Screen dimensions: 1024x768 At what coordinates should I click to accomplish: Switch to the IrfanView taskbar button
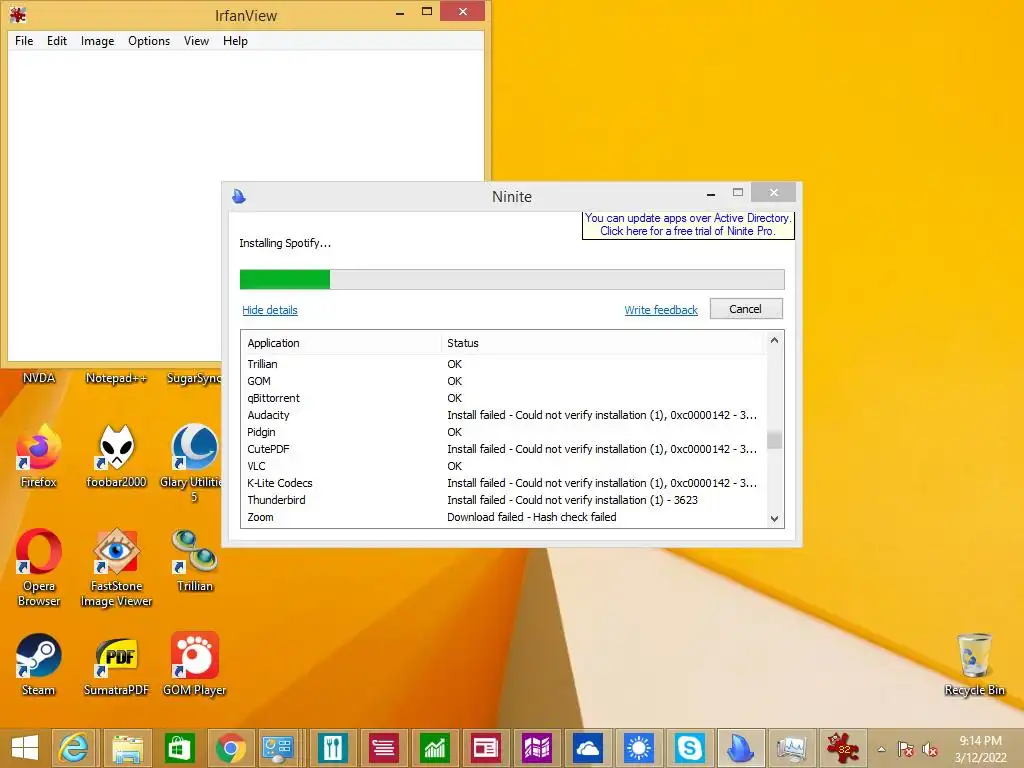[x=842, y=748]
